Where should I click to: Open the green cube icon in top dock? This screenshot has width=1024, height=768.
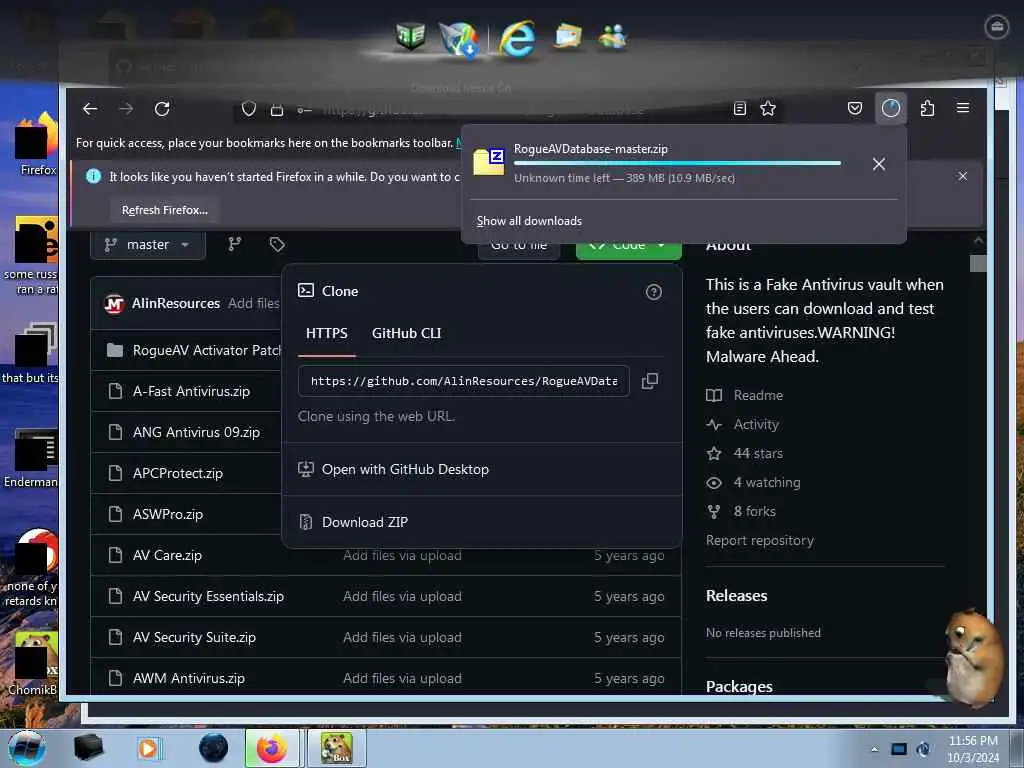tap(411, 37)
